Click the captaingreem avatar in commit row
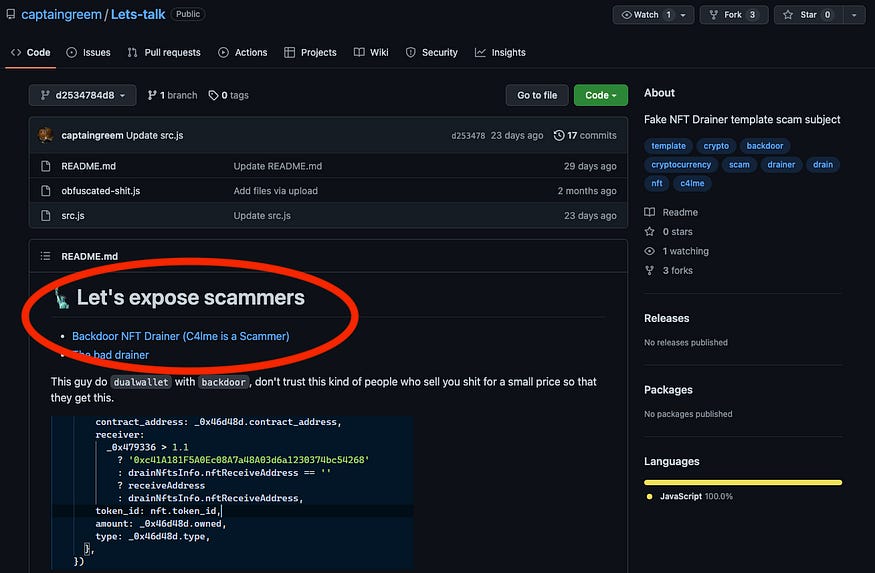Image resolution: width=875 pixels, height=573 pixels. click(x=46, y=135)
